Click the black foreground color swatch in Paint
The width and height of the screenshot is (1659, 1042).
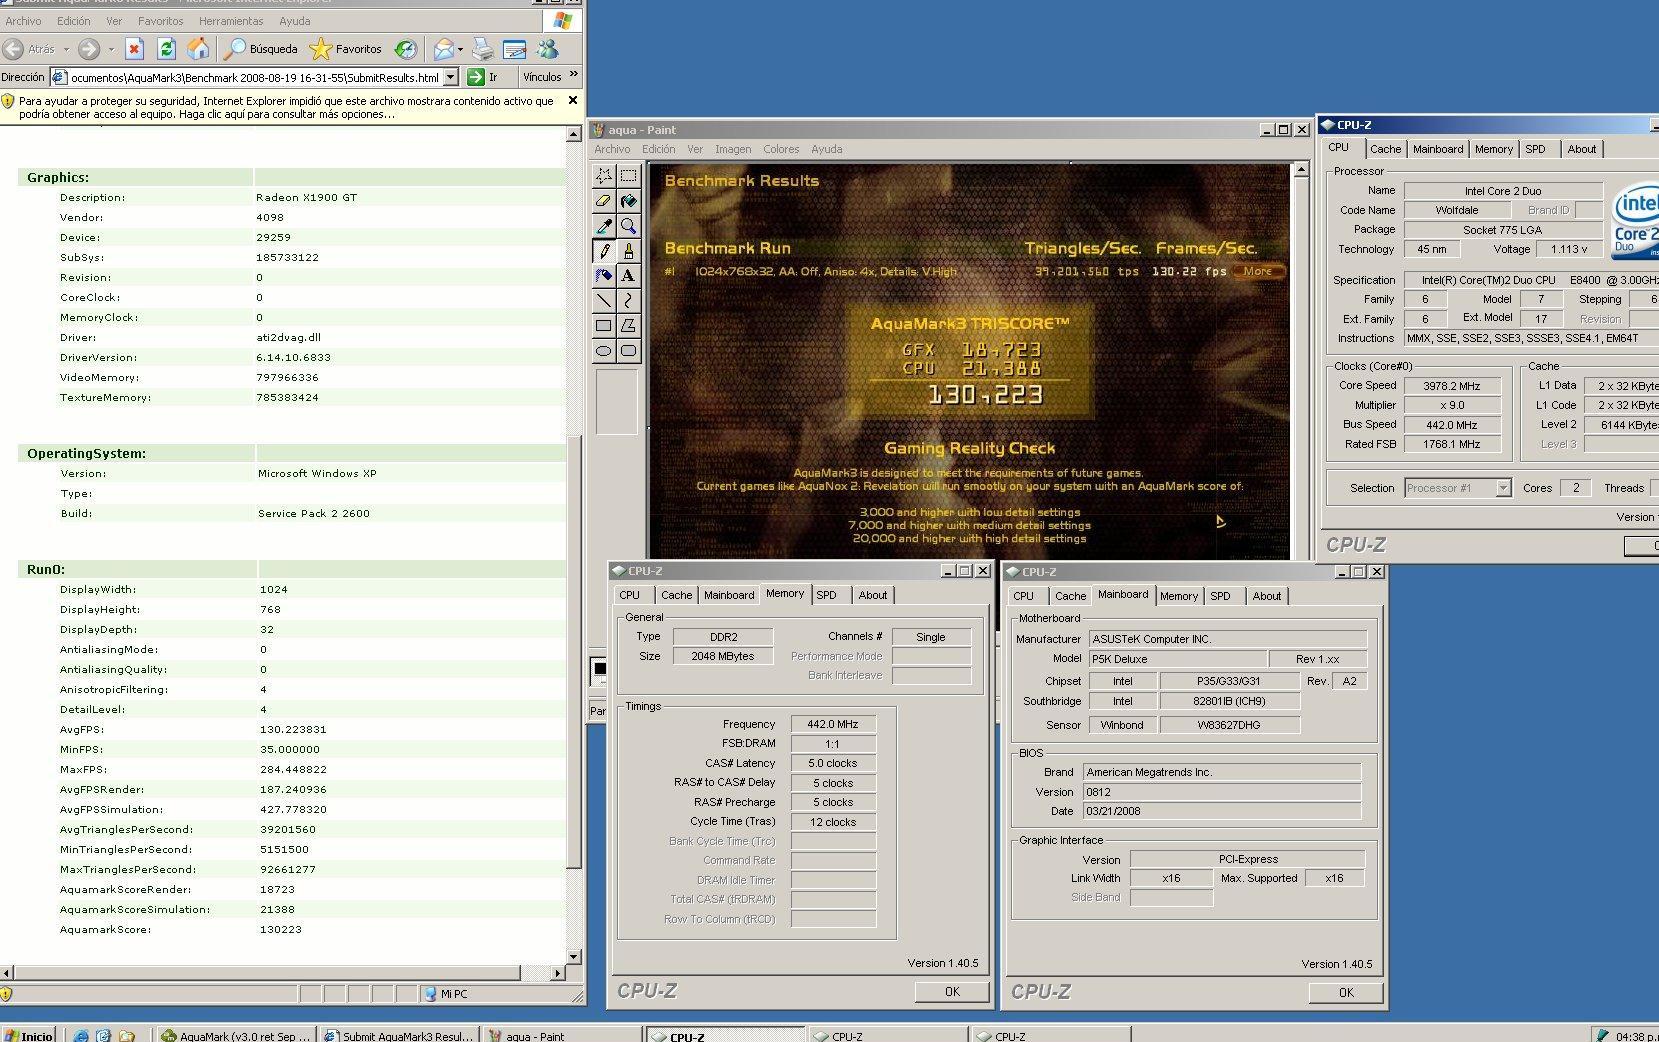click(600, 669)
